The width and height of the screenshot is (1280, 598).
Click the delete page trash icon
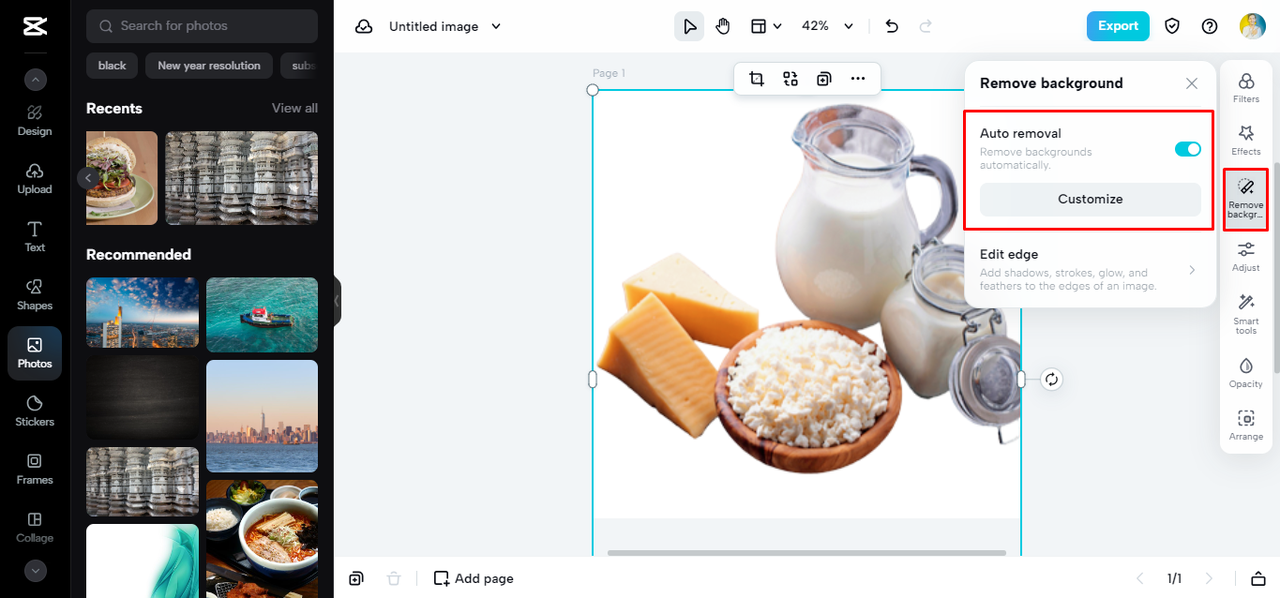(394, 578)
